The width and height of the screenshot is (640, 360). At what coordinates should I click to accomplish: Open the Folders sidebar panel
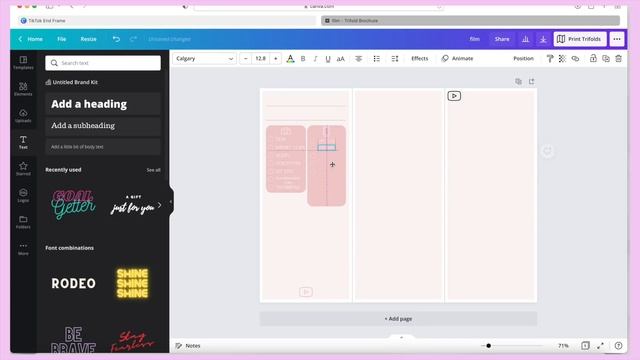[x=23, y=222]
